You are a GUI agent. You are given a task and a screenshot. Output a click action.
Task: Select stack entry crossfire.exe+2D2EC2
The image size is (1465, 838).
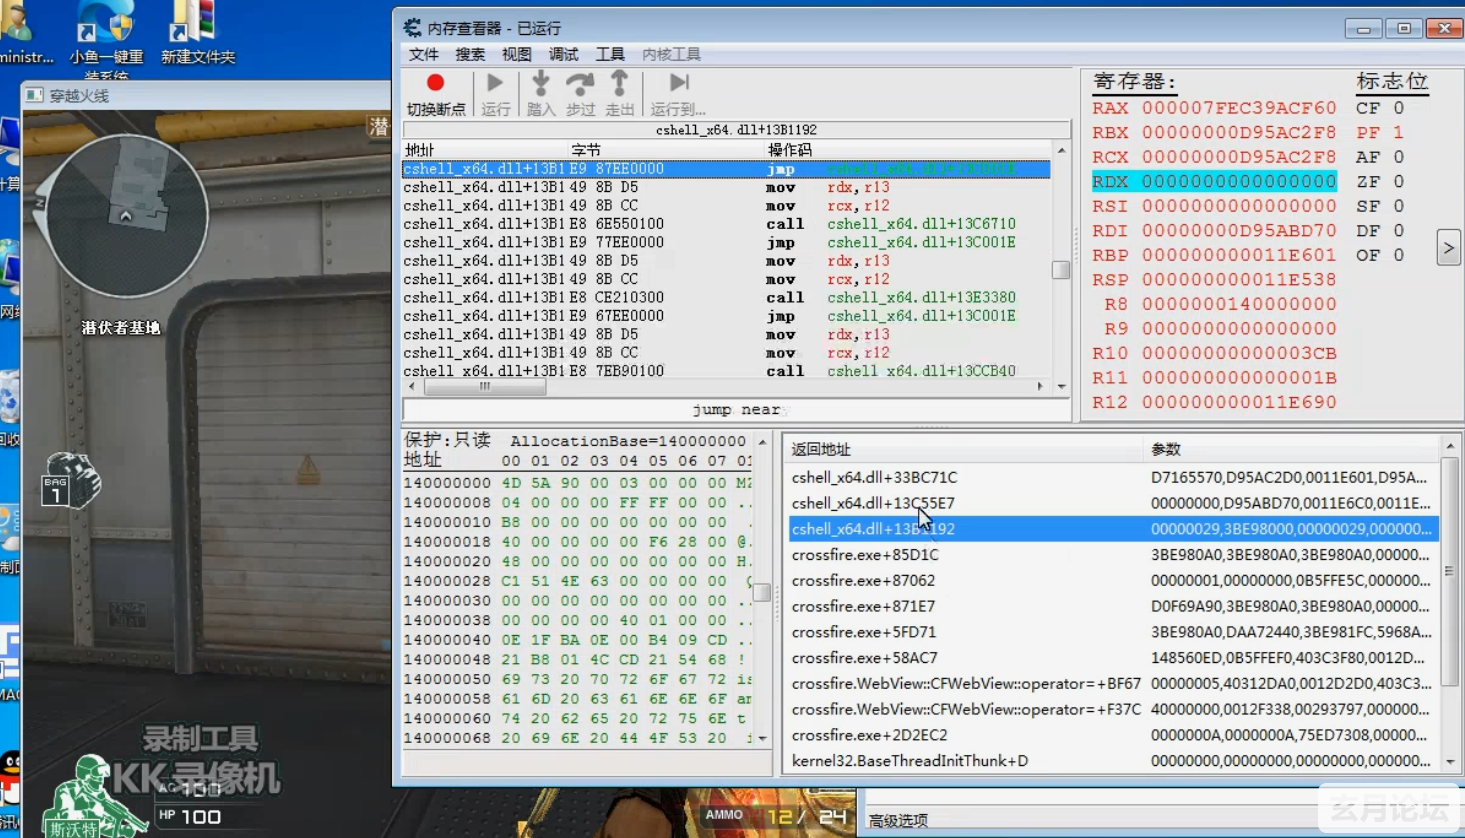click(x=1112, y=735)
